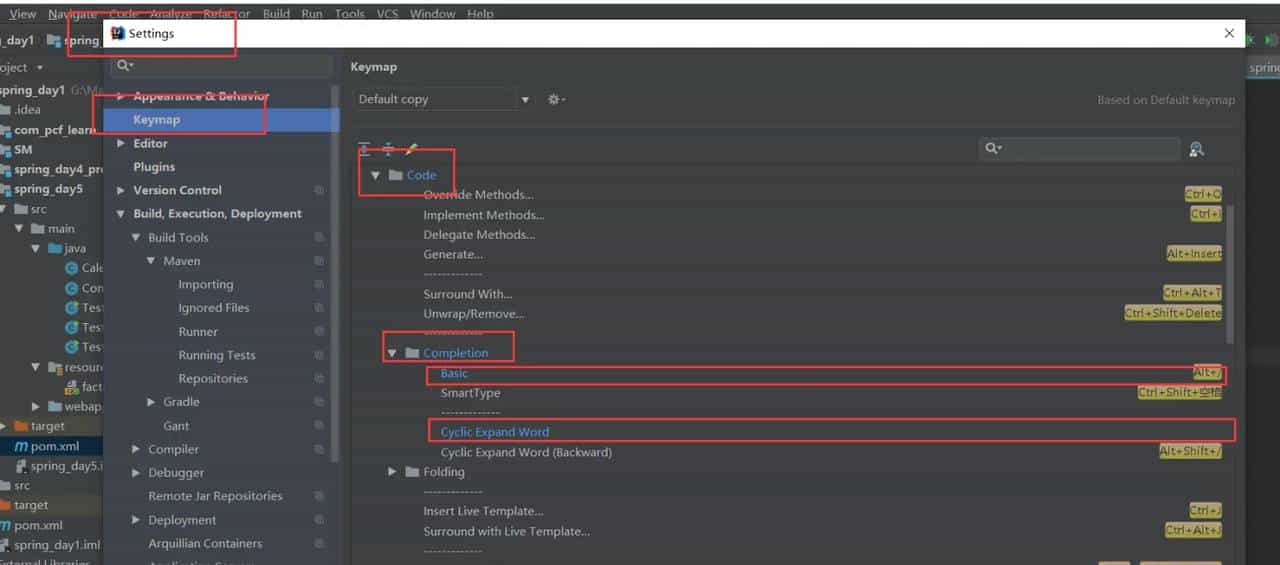Select the Basic completion action row

454,373
